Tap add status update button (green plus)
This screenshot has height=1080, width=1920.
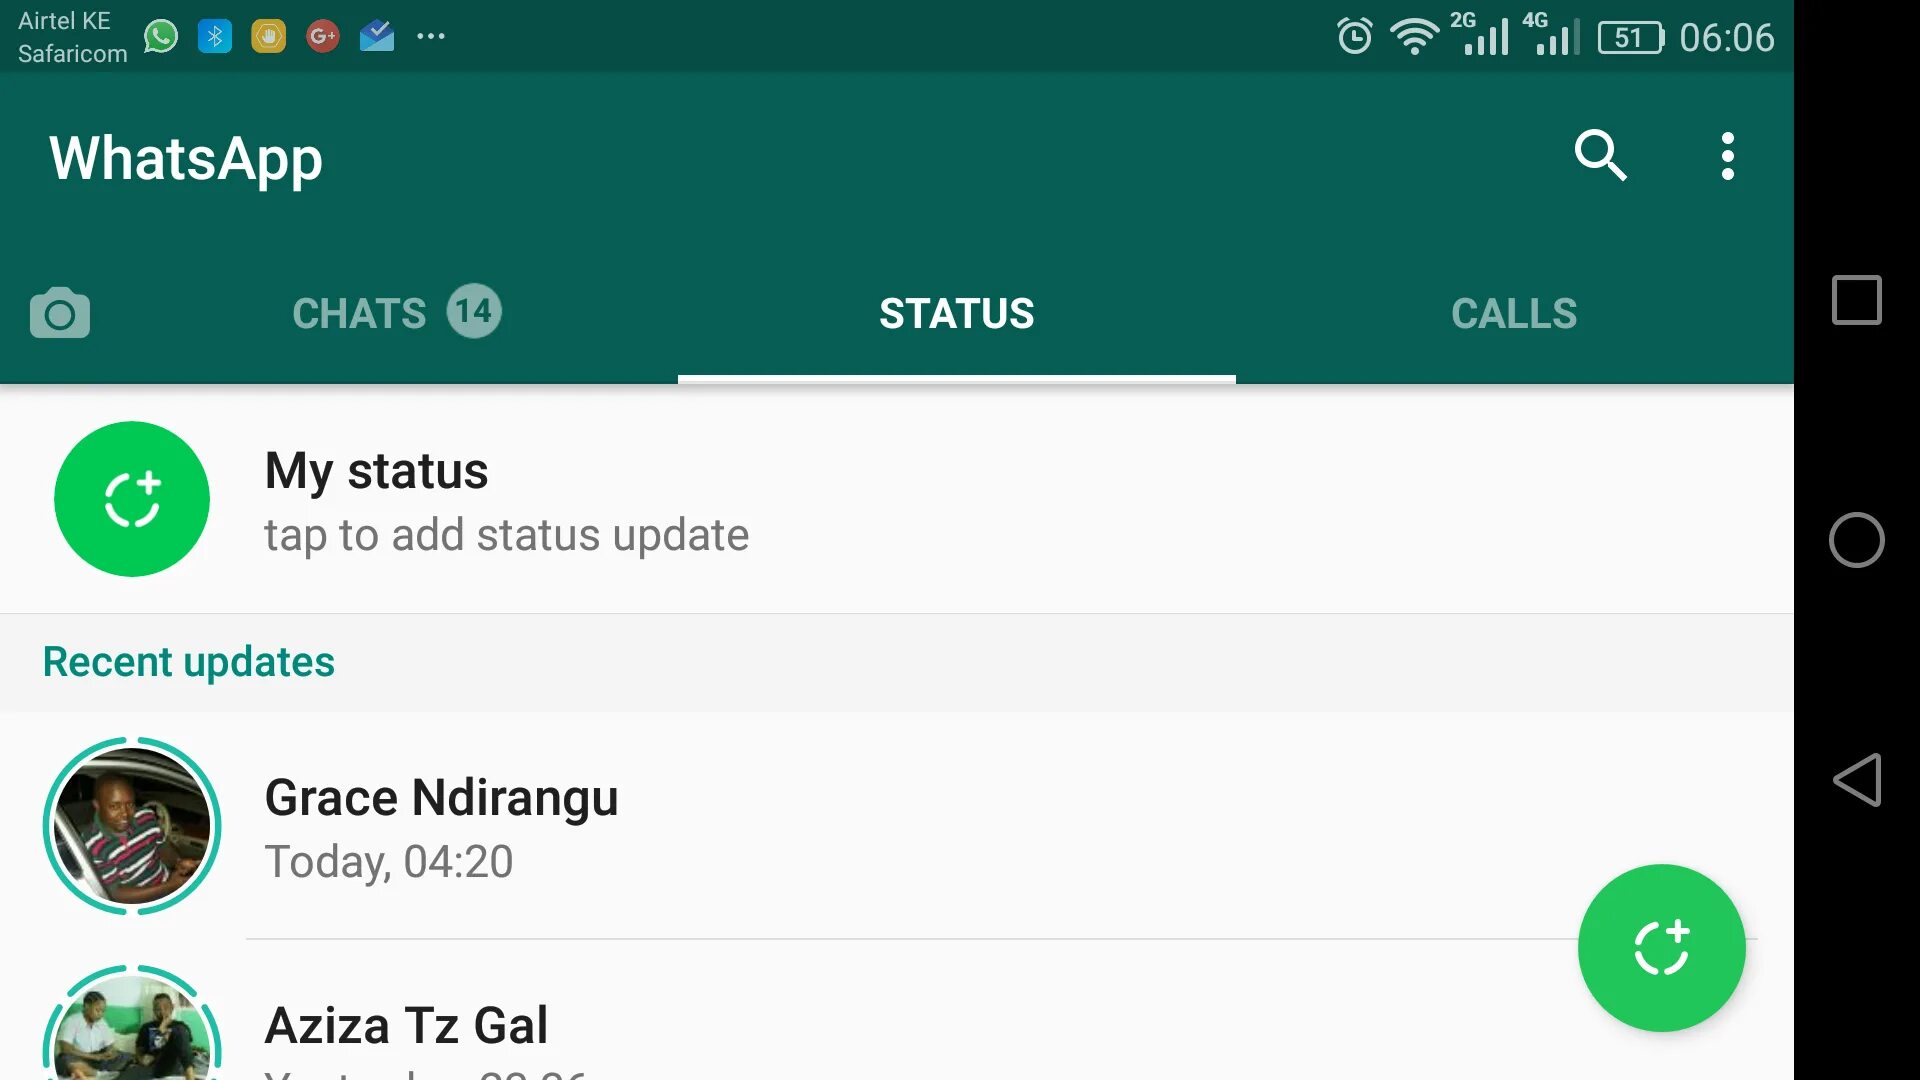pos(131,498)
